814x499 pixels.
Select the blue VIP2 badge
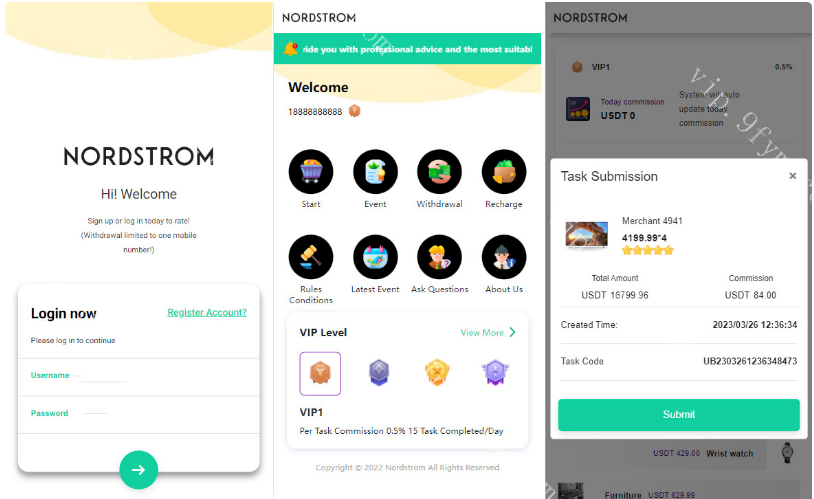[379, 373]
